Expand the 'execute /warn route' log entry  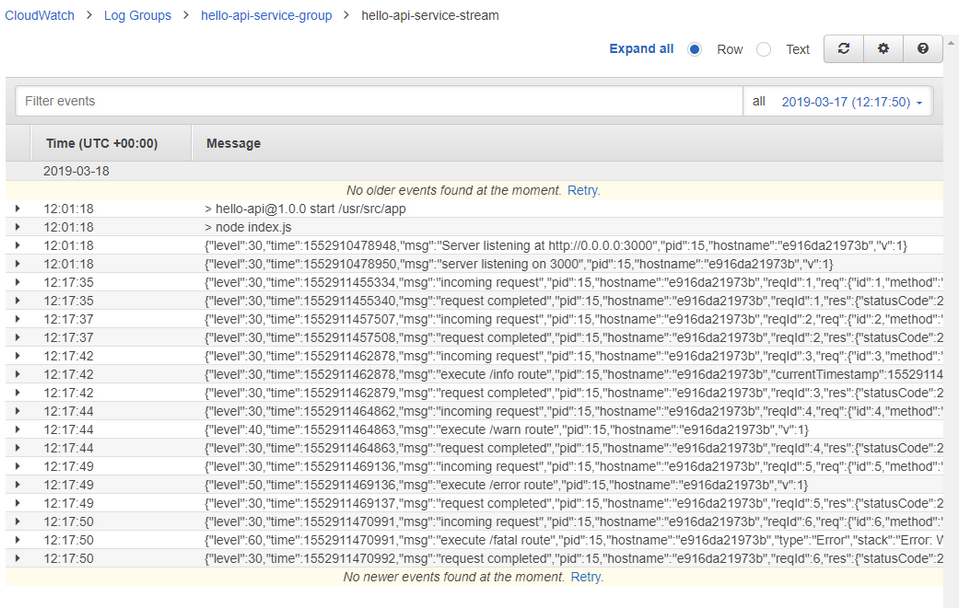point(18,429)
